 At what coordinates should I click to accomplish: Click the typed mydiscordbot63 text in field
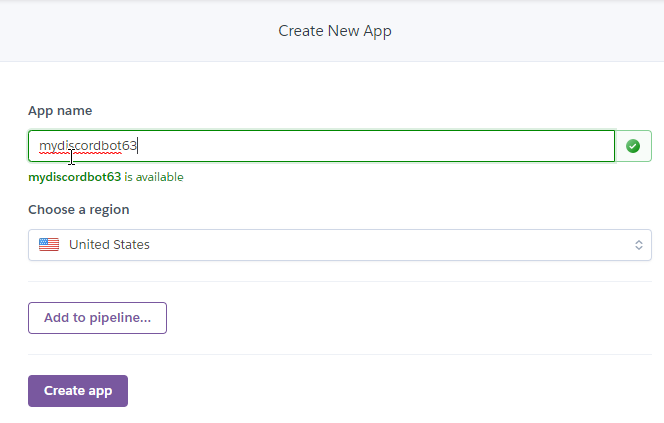point(88,146)
